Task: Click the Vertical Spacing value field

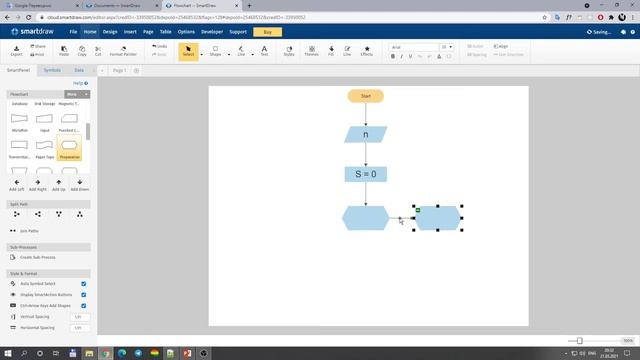Action: 80,317
